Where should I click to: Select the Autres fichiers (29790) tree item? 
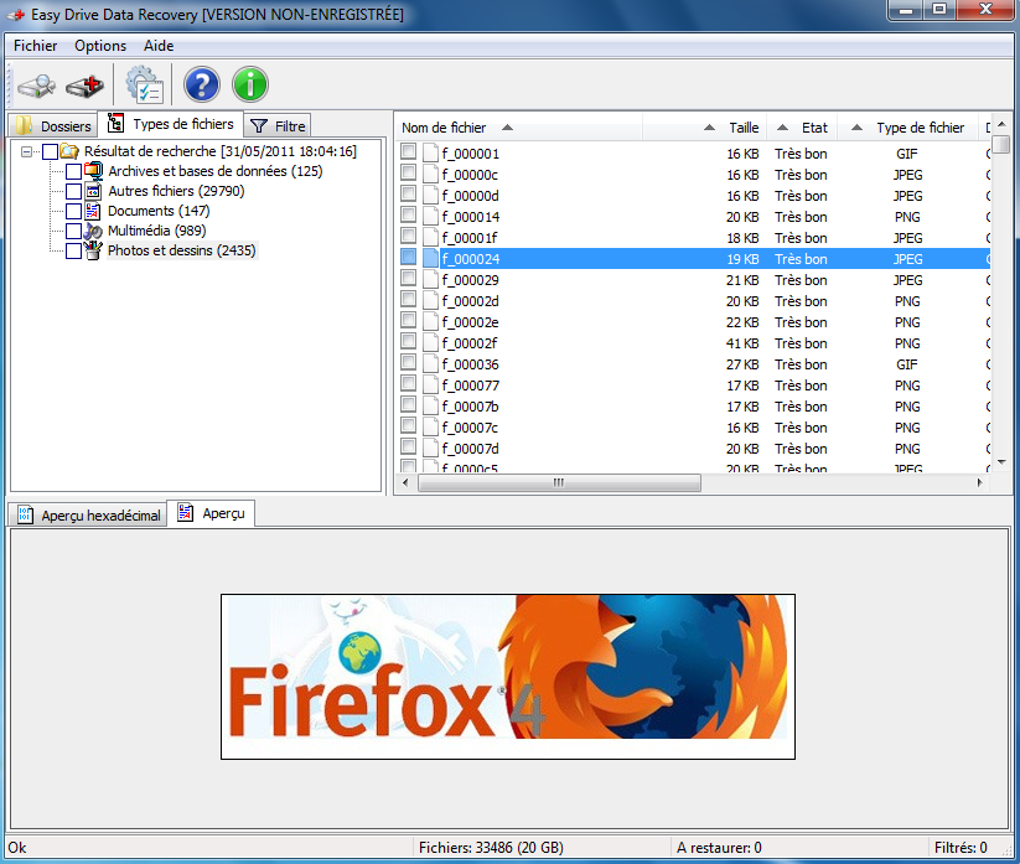pos(176,191)
